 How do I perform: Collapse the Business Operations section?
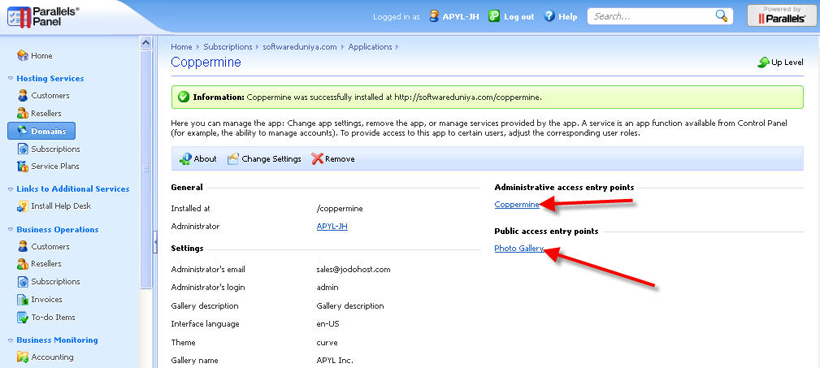point(10,229)
